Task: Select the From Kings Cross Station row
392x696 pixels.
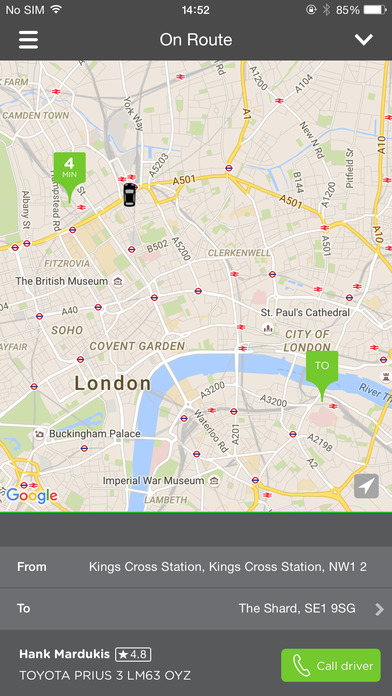Action: [x=196, y=567]
